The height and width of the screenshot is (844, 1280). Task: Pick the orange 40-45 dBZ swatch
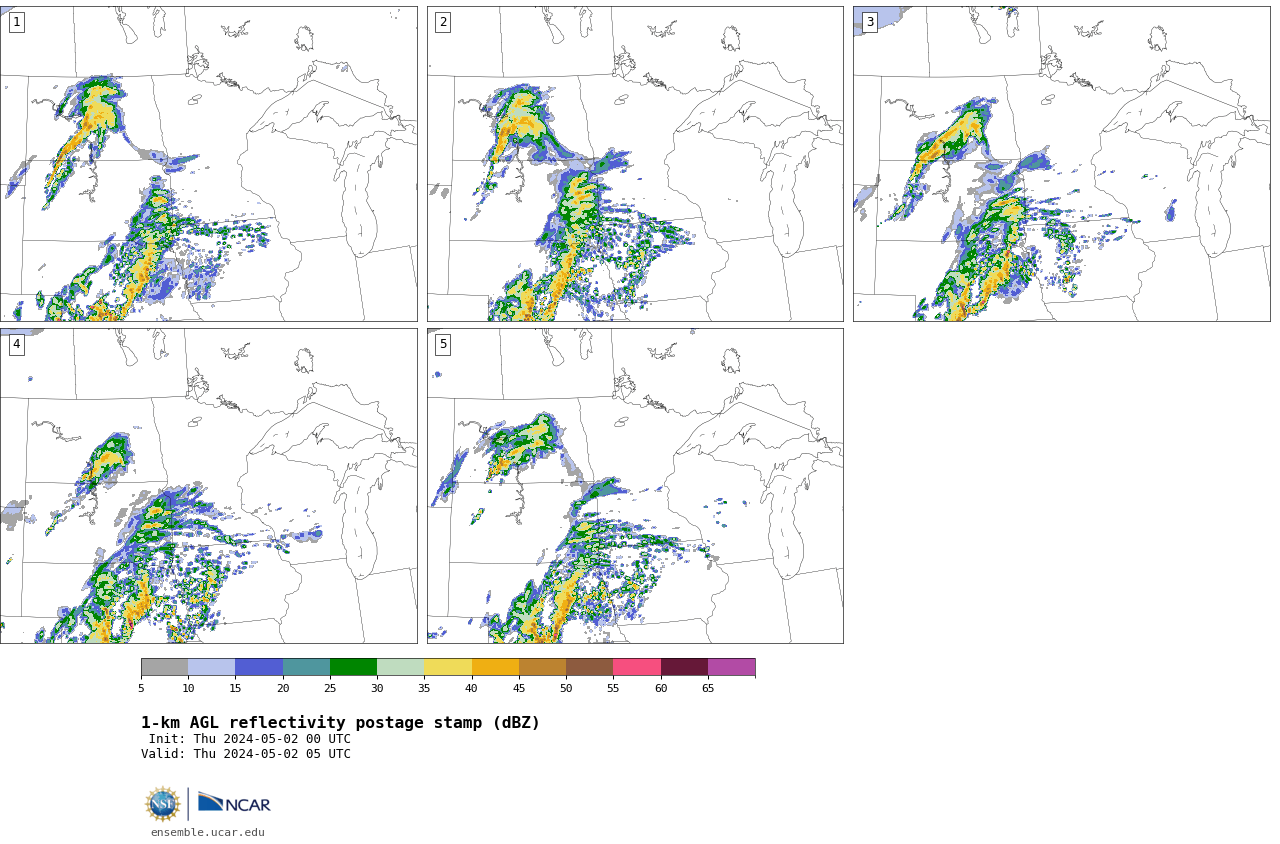495,667
